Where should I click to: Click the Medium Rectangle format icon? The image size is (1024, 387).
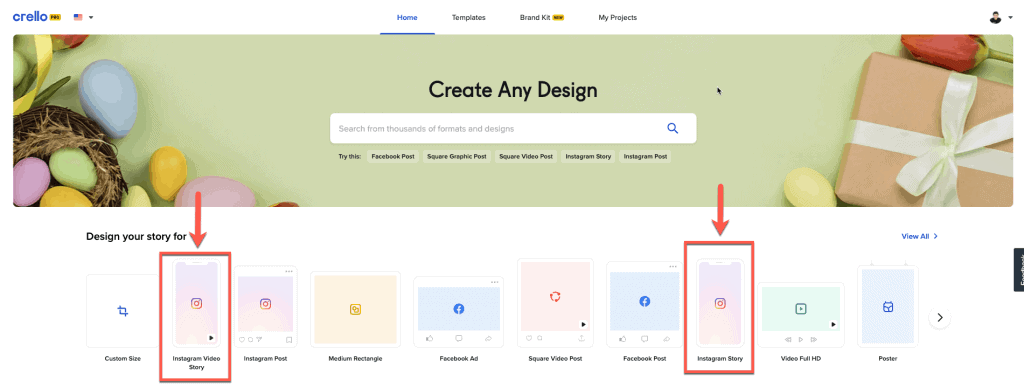(355, 310)
